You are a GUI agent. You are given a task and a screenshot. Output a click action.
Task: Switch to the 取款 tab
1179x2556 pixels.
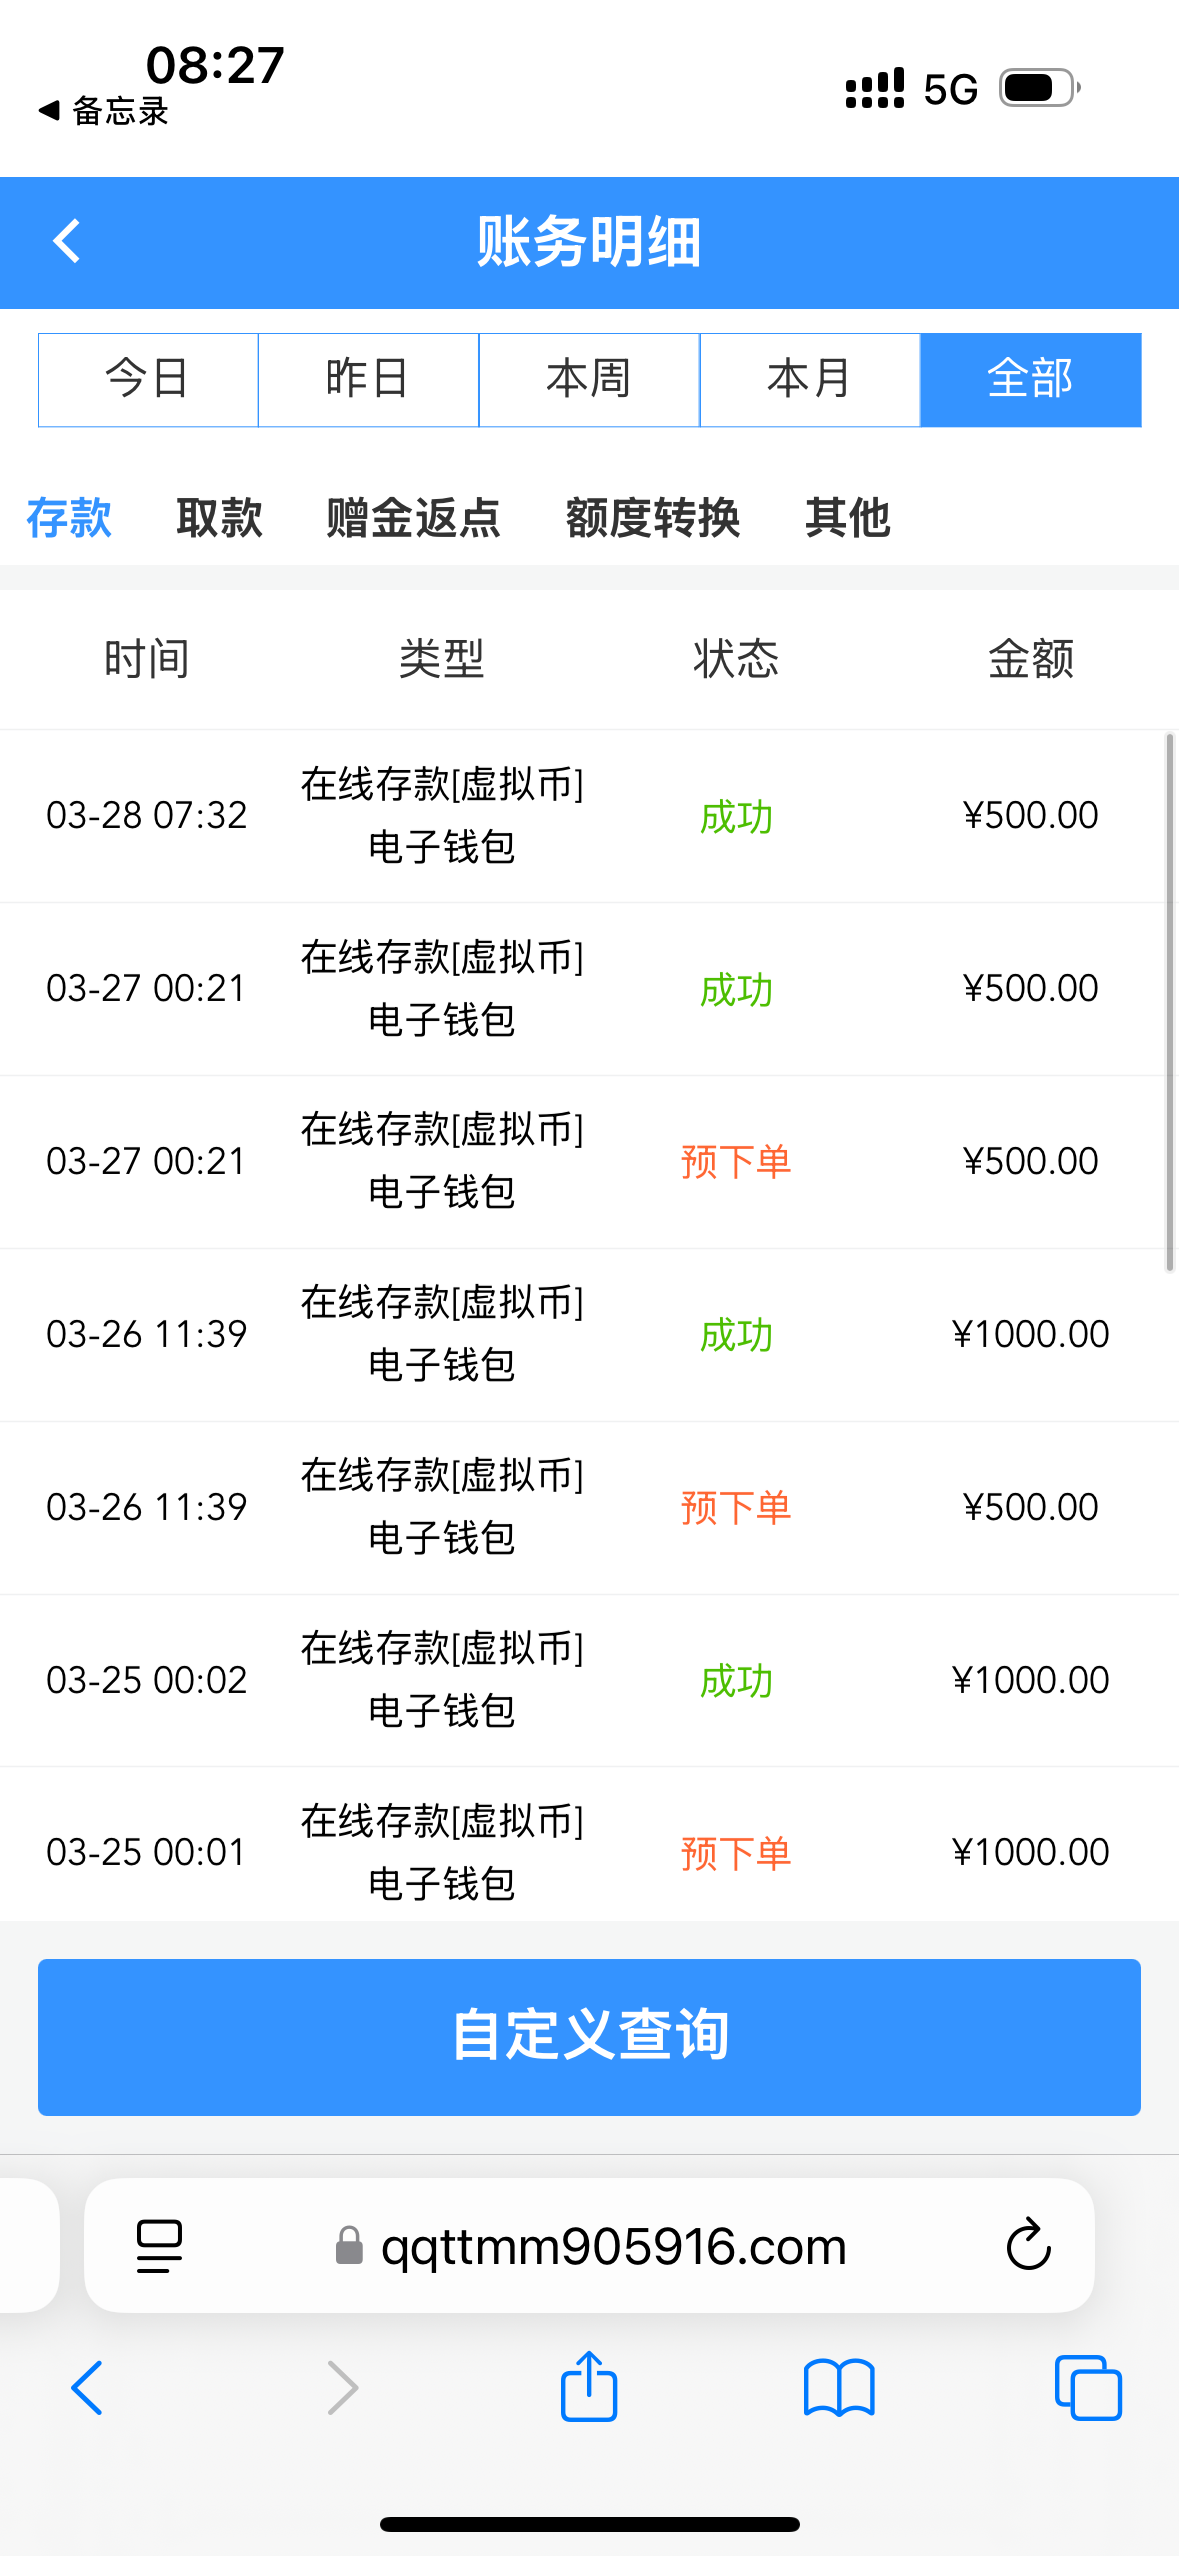[x=219, y=518]
